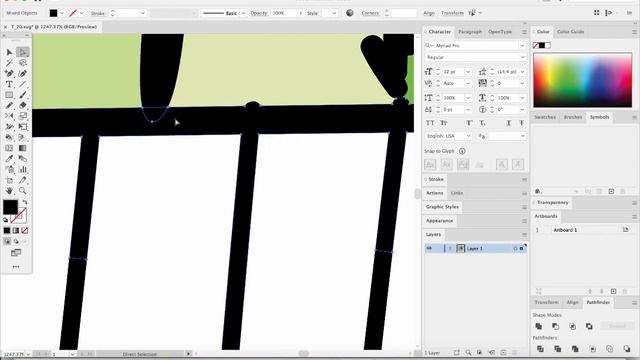Expand Layer 1 disclosure arrow
The width and height of the screenshot is (640, 360).
tap(450, 248)
